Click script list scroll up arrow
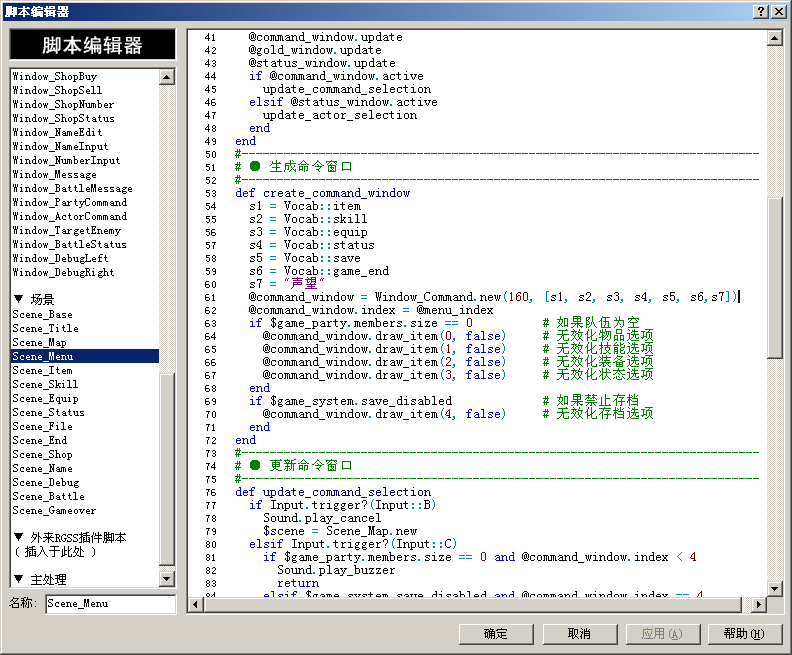The width and height of the screenshot is (792, 655). click(x=167, y=77)
